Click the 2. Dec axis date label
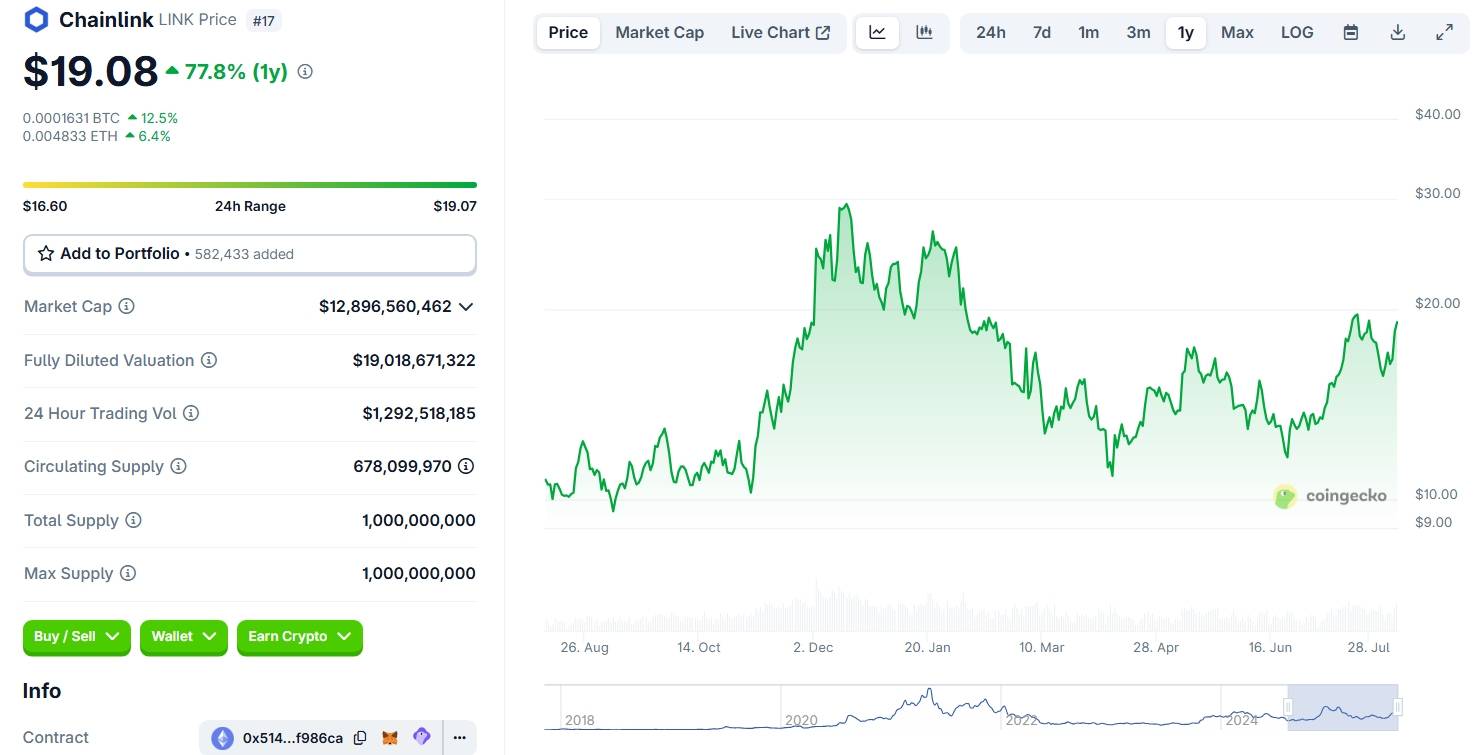 (813, 647)
